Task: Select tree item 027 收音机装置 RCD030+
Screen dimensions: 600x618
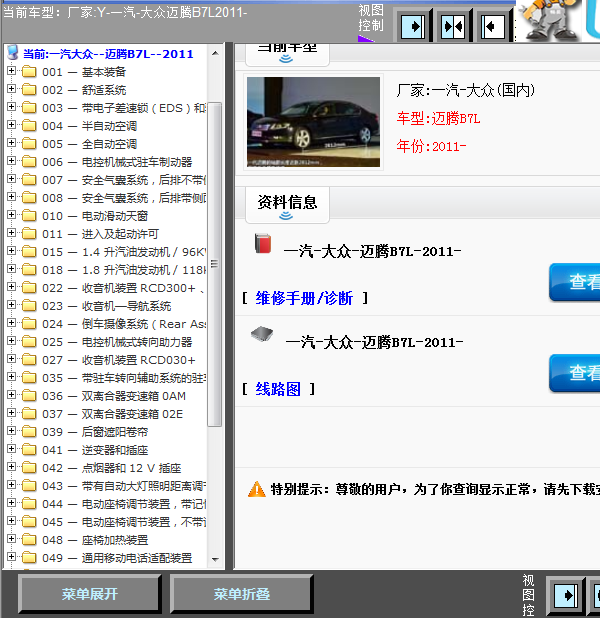Action: click(x=119, y=360)
